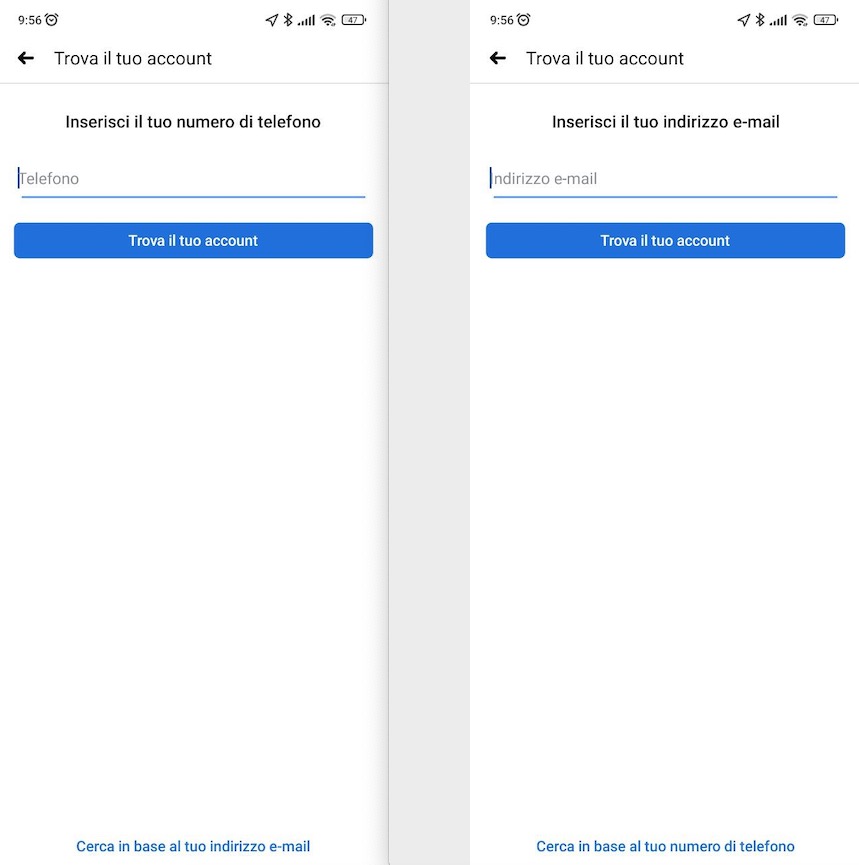Tap cellular signal bars on e-mail screen
Screen dimensions: 859x865
779,20
